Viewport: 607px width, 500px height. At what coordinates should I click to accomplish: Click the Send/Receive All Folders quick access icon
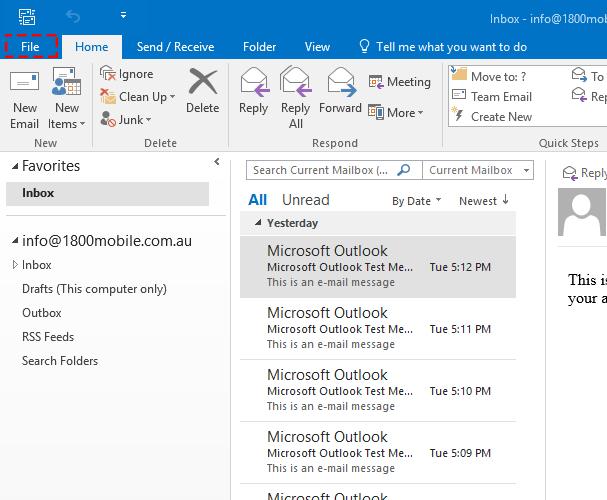(x=27, y=17)
